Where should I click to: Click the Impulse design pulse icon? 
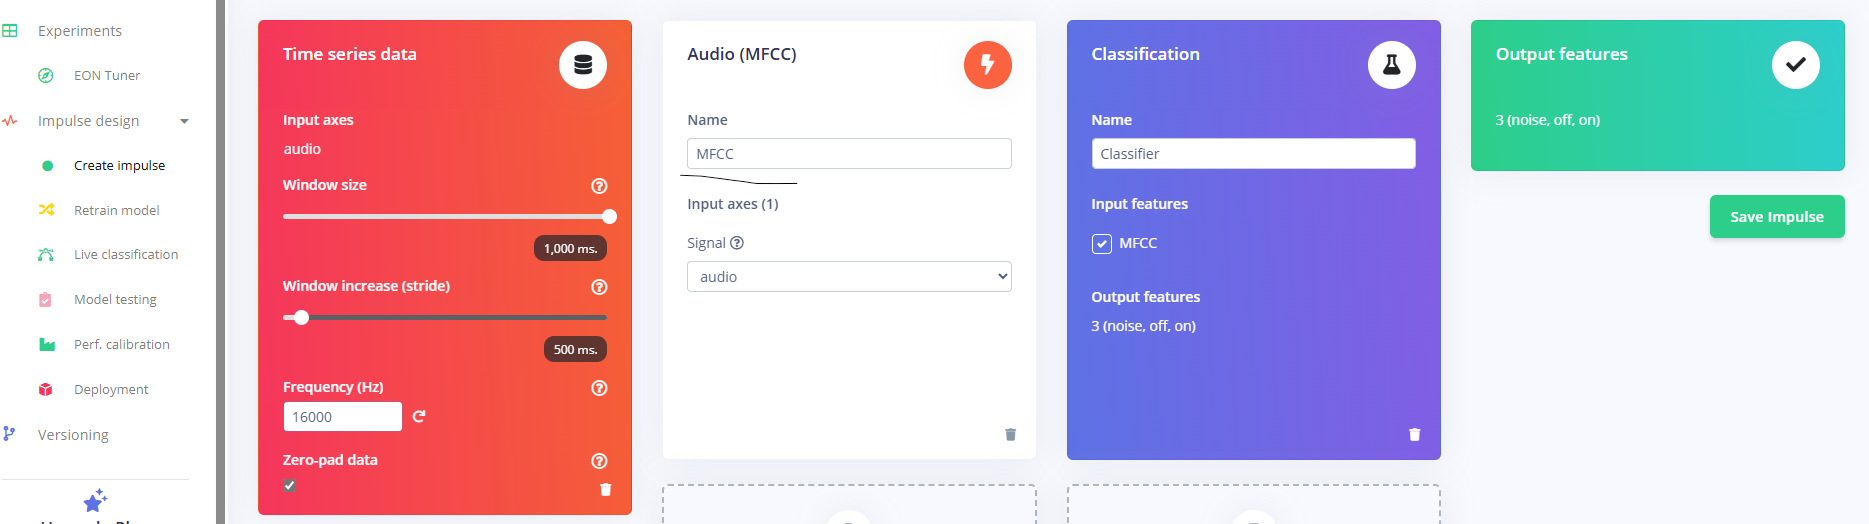click(10, 121)
